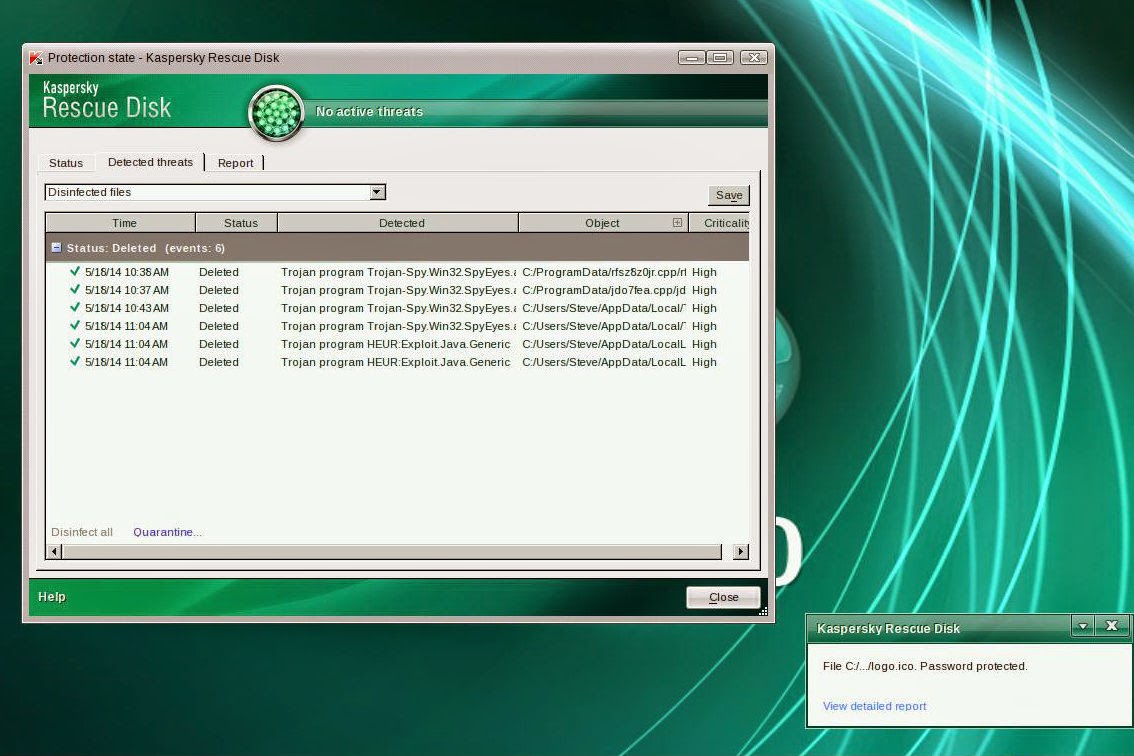Dismiss the Kaspersky Rescue Disk notification popup

tap(1112, 626)
